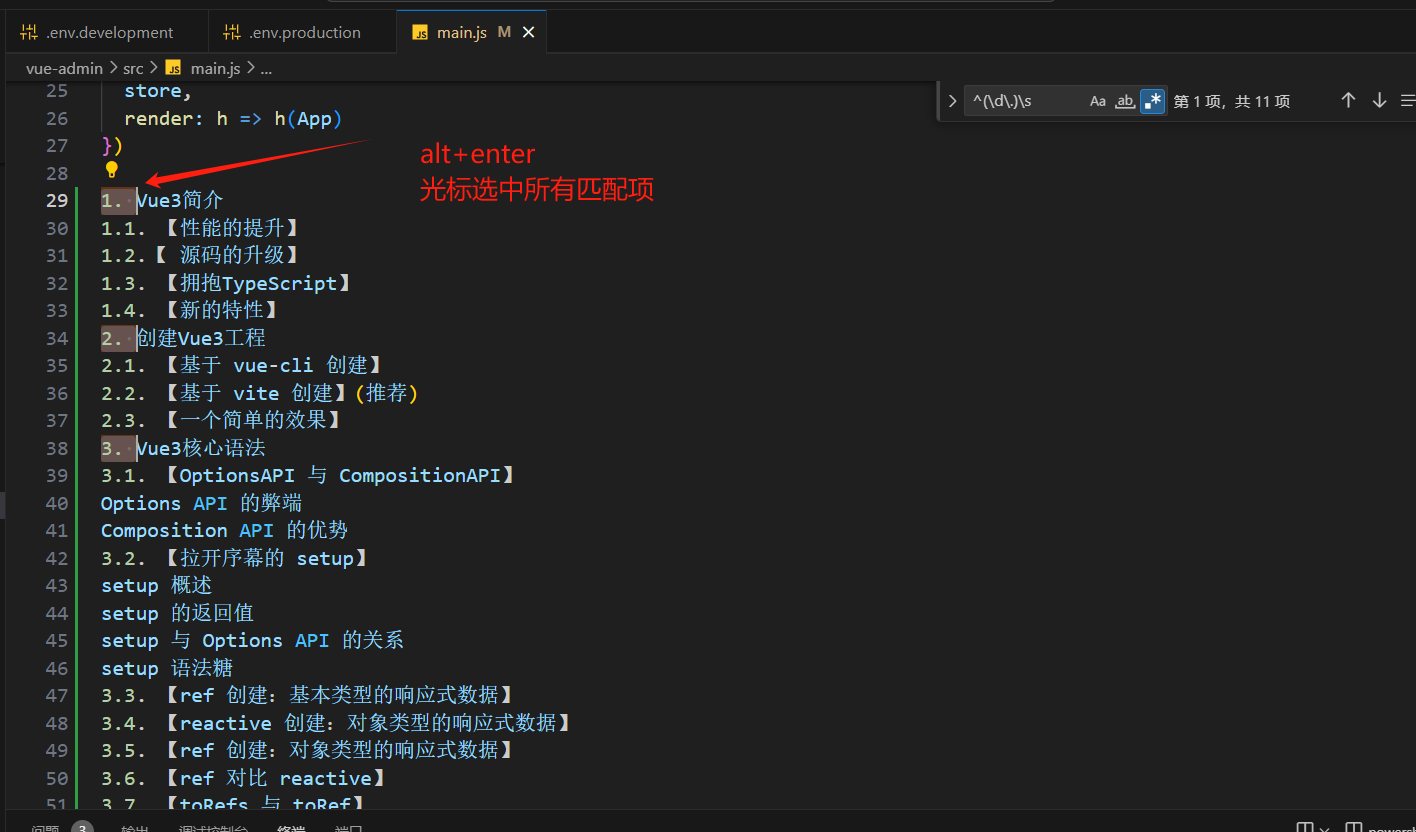Click match count text '第 1 项, 共 11 项'

[x=1232, y=101]
